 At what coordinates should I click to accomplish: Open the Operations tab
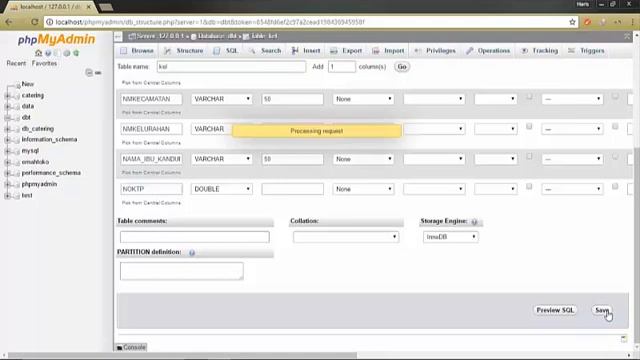pyautogui.click(x=488, y=51)
